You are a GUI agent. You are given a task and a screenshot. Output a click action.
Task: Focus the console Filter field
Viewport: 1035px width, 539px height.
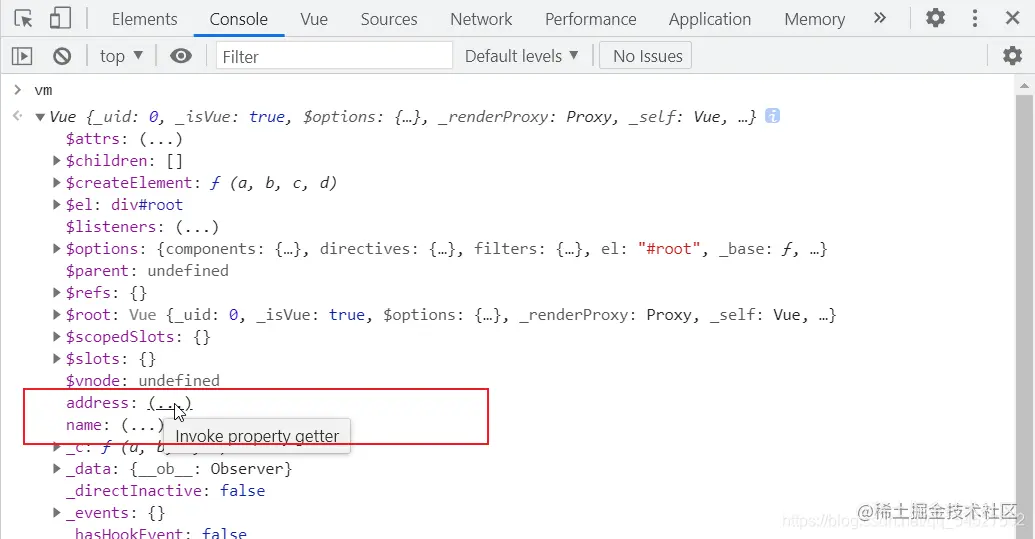pyautogui.click(x=334, y=56)
